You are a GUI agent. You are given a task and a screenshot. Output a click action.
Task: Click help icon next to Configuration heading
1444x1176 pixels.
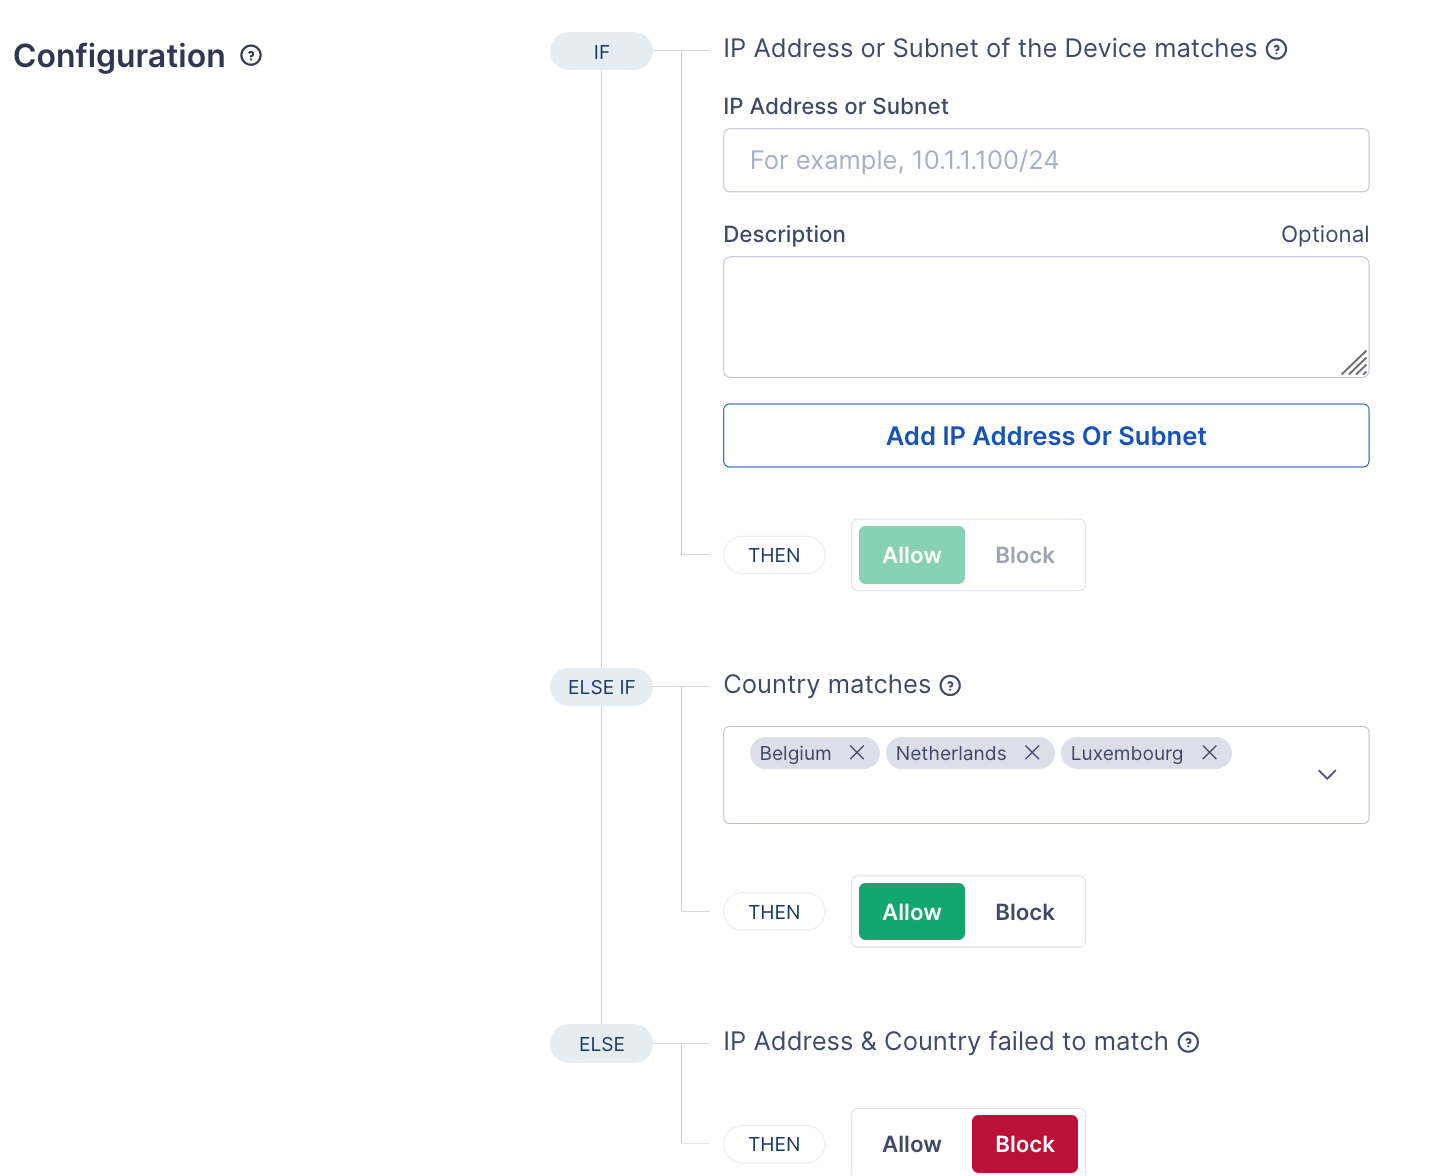[251, 56]
